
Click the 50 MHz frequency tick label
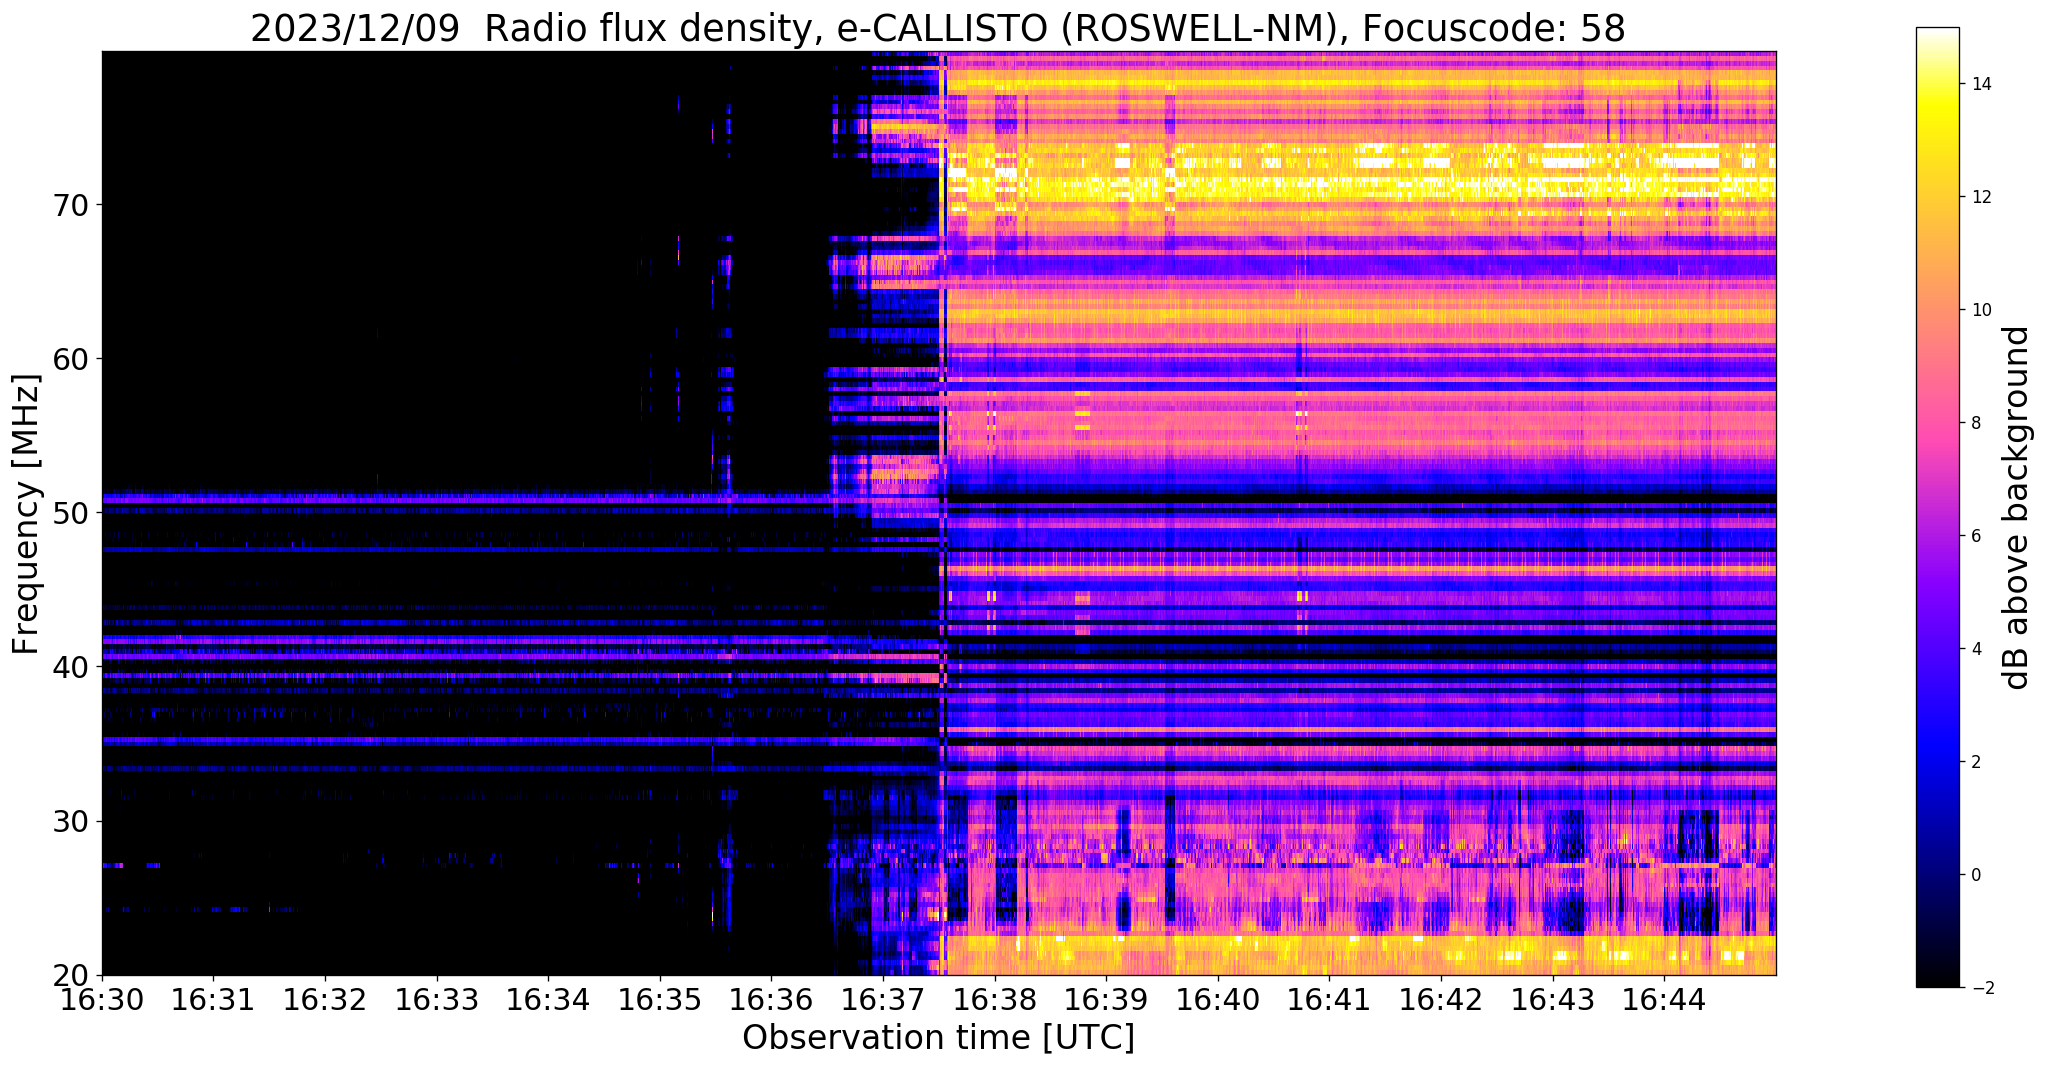(x=70, y=513)
